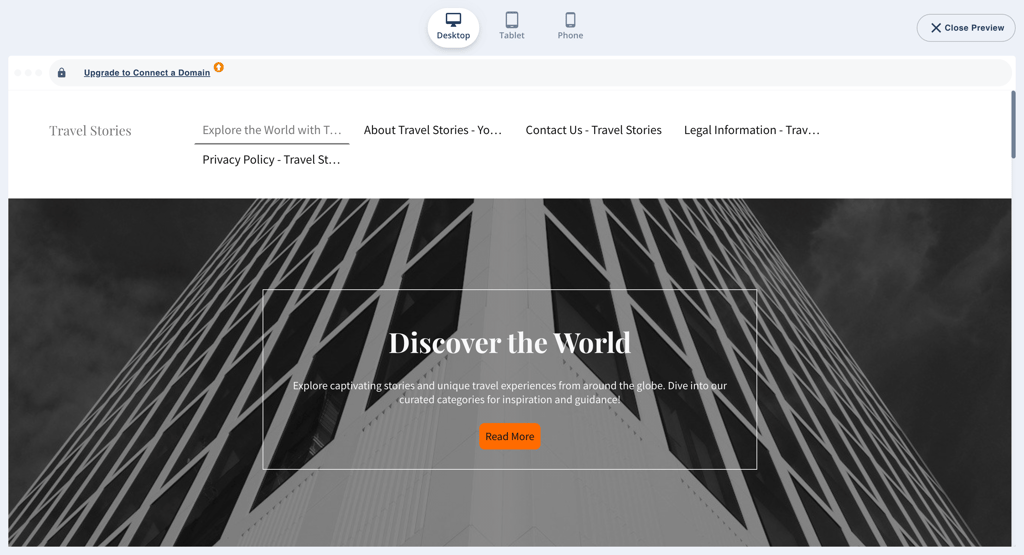Click the Travel Stories site logo
This screenshot has width=1024, height=555.
(x=90, y=131)
